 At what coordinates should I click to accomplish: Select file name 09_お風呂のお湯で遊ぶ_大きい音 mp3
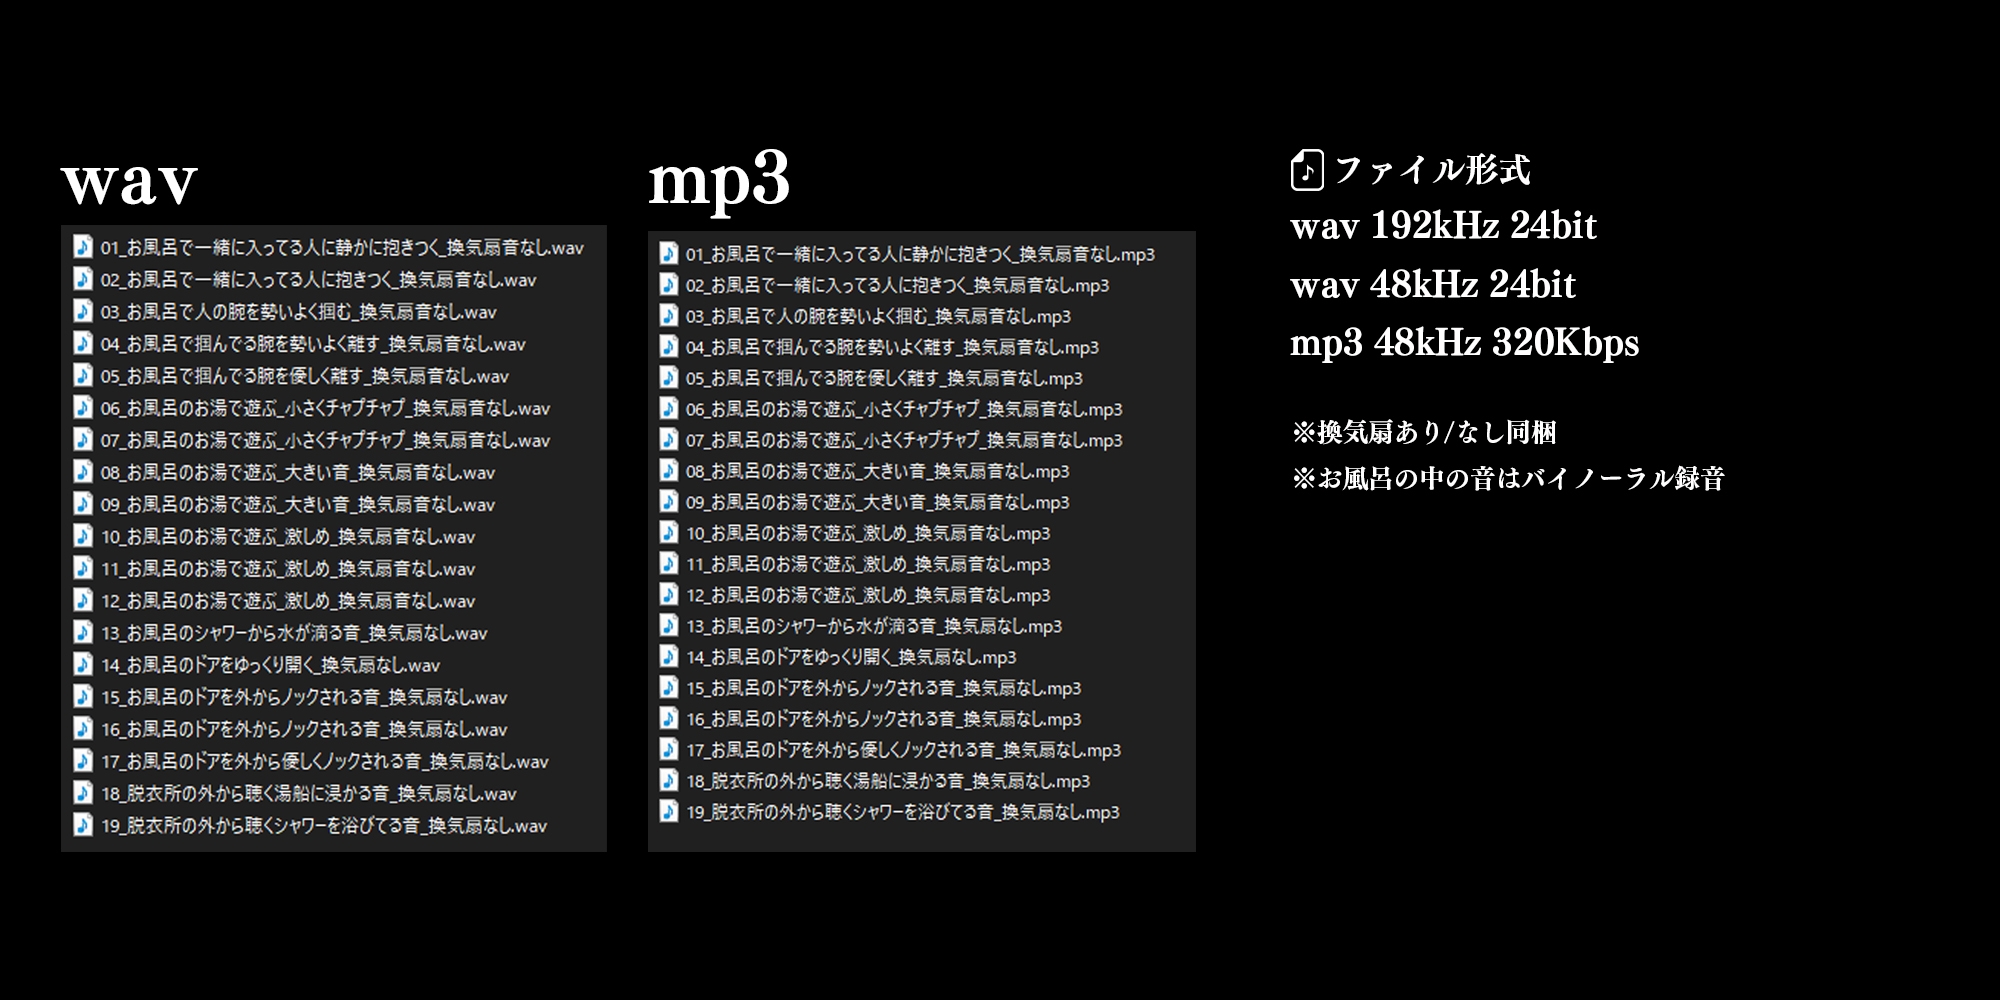pos(878,502)
